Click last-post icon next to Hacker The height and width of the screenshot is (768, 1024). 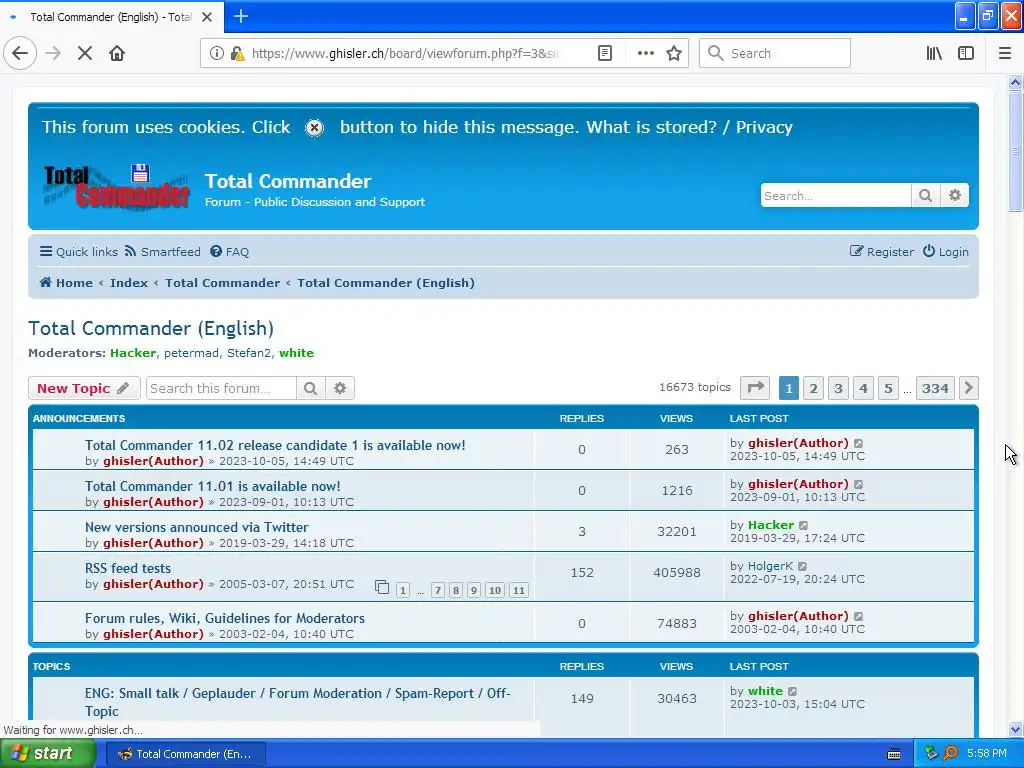(804, 525)
